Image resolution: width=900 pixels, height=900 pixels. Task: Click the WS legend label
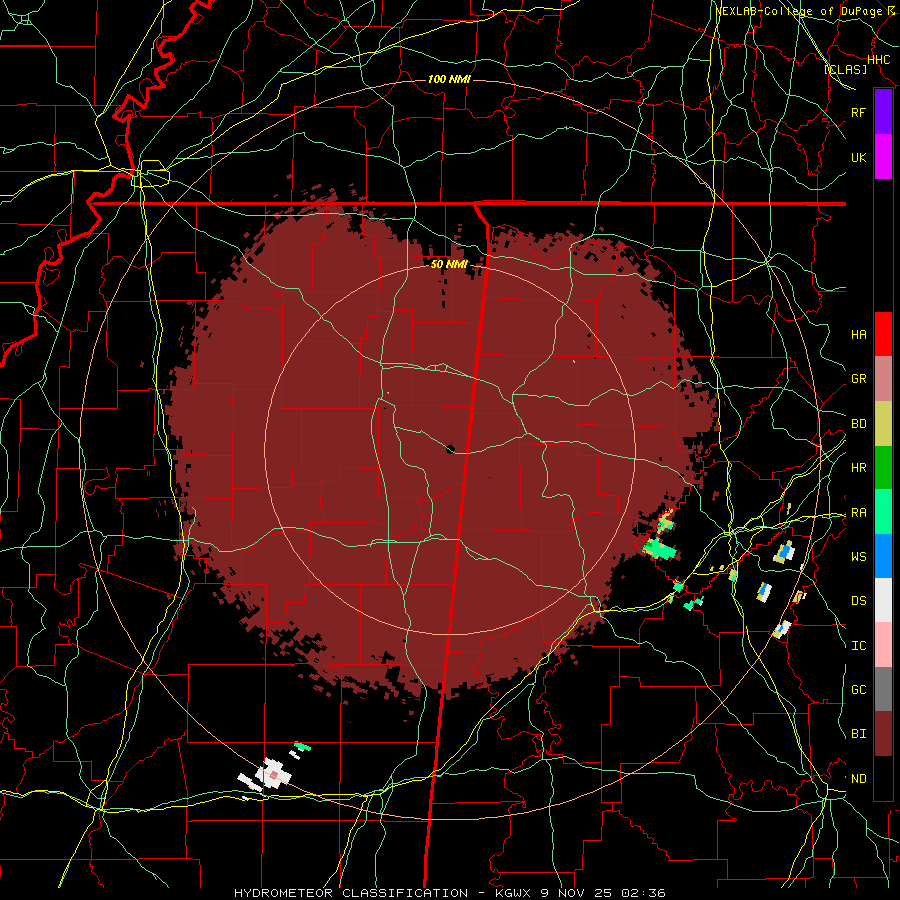(x=859, y=557)
